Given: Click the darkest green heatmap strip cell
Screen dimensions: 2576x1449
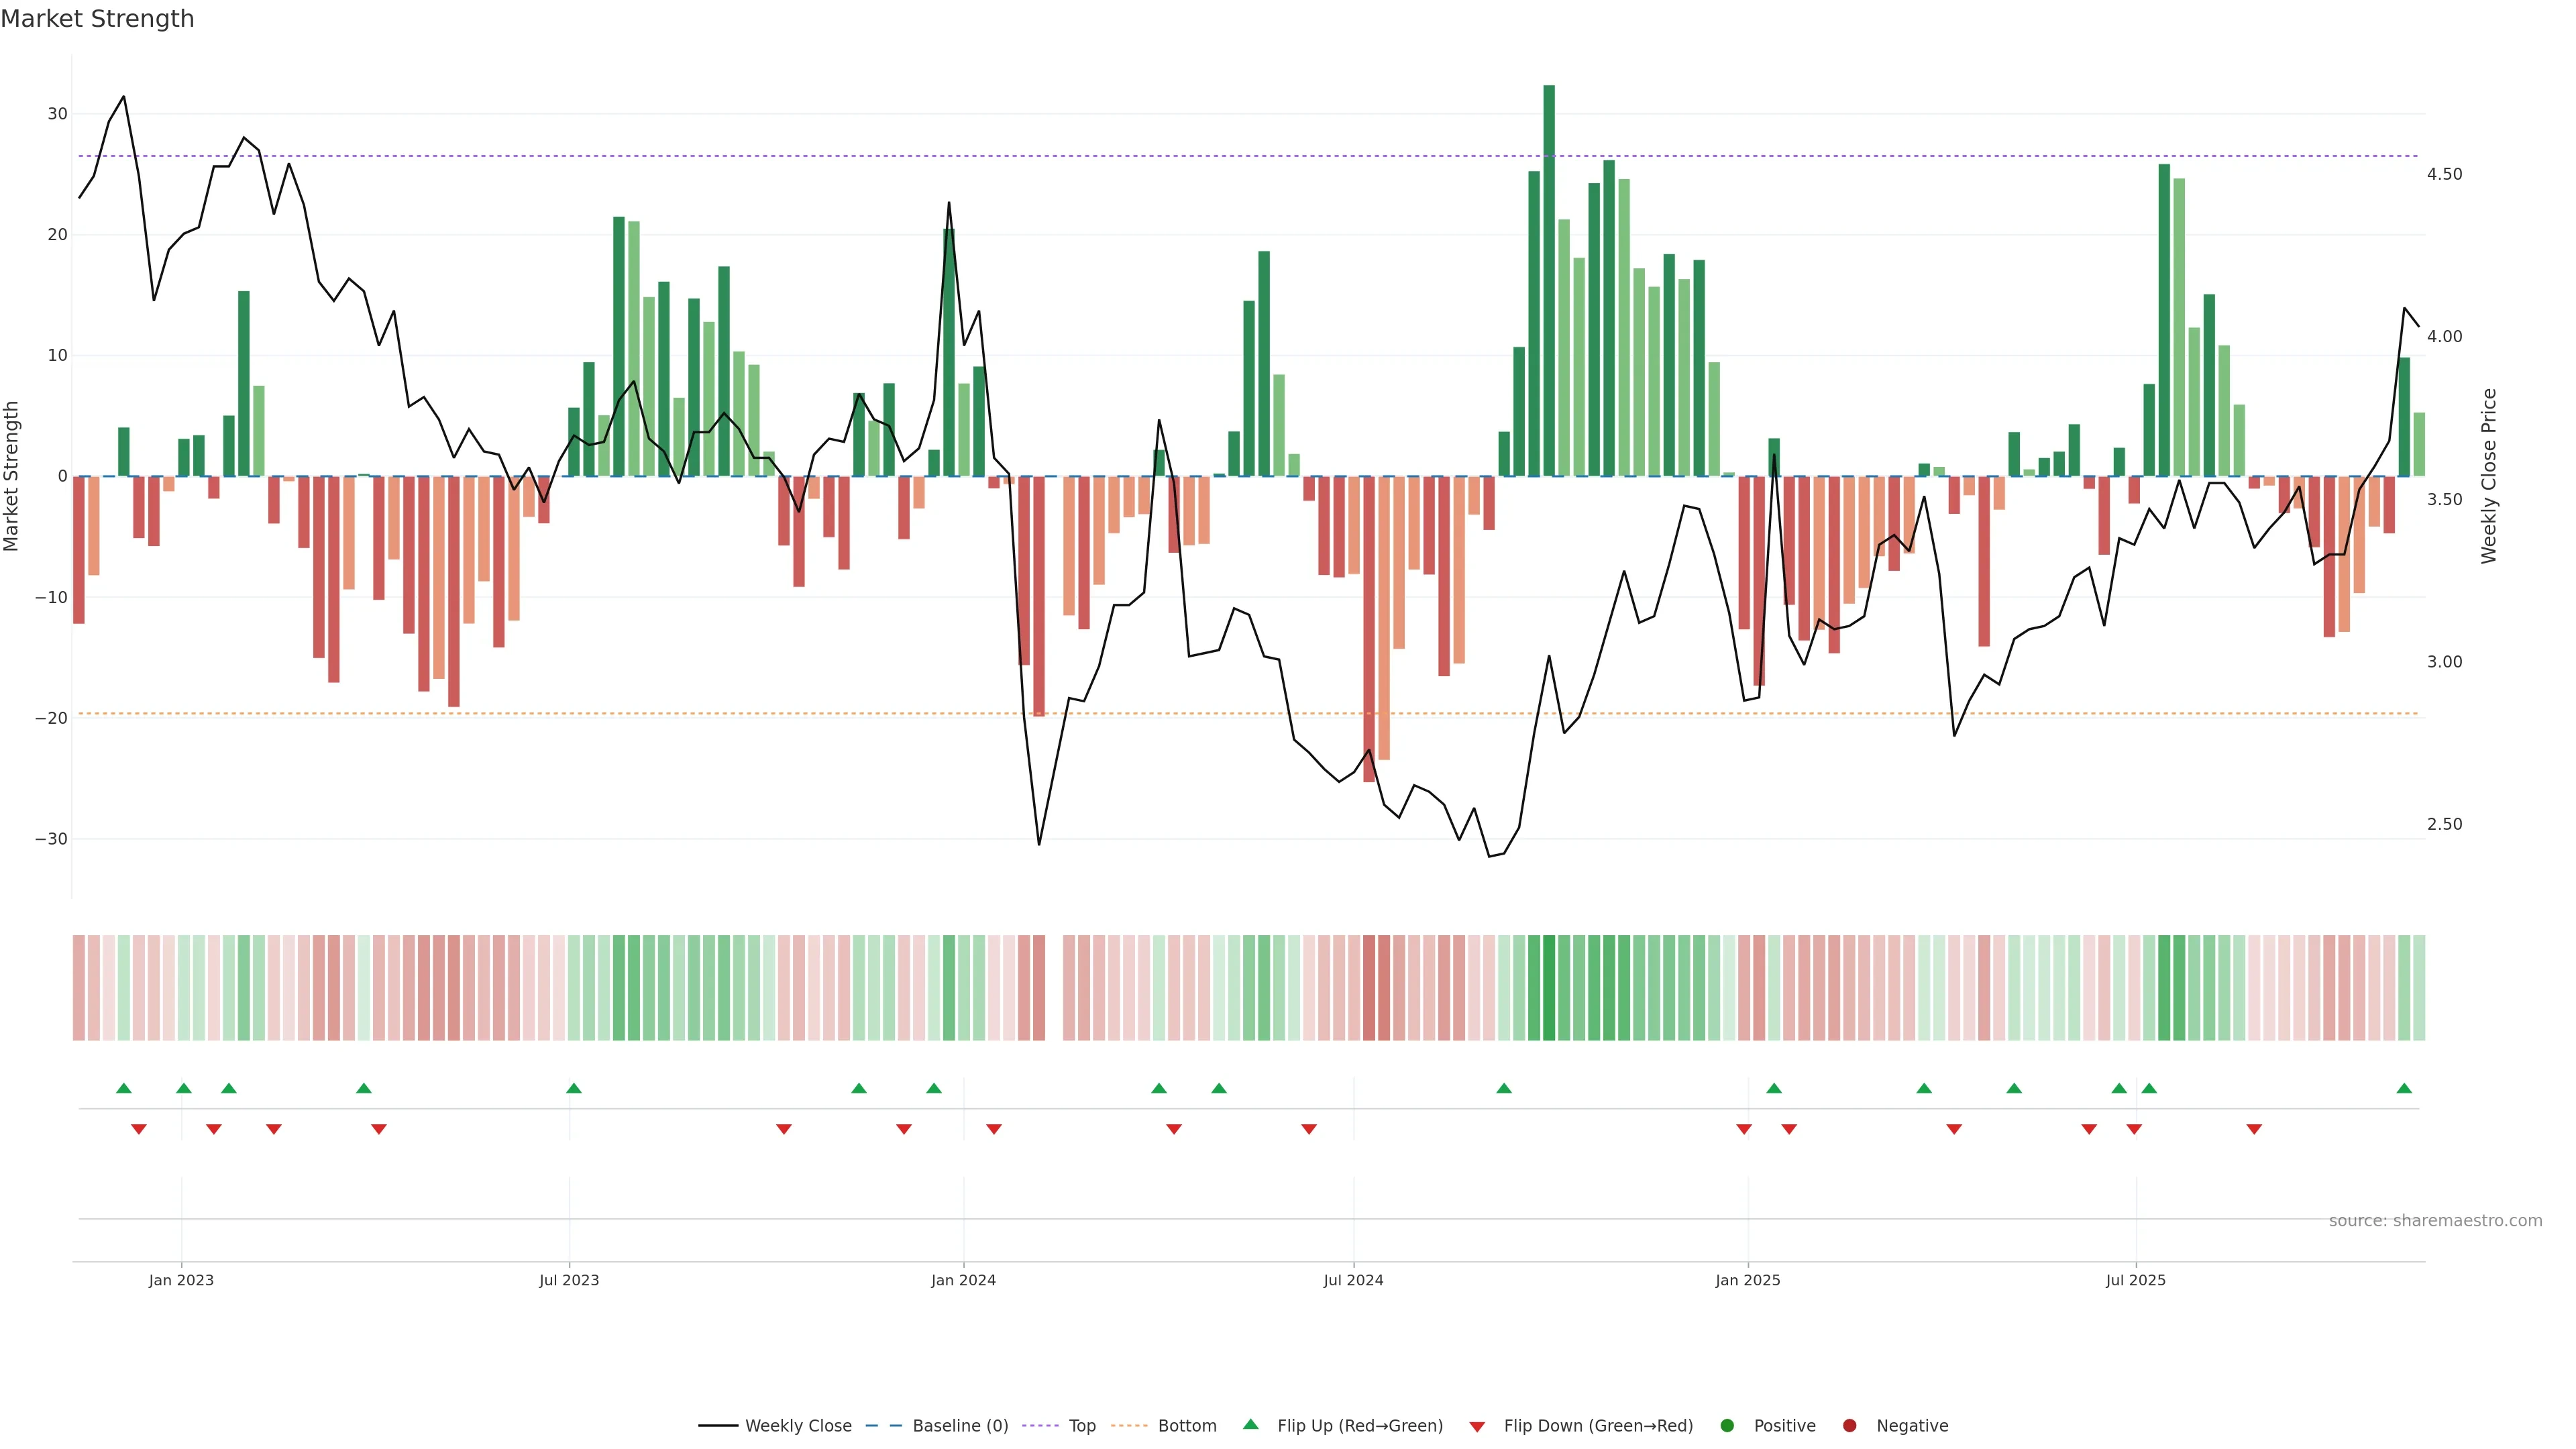Looking at the screenshot, I should tap(1549, 988).
